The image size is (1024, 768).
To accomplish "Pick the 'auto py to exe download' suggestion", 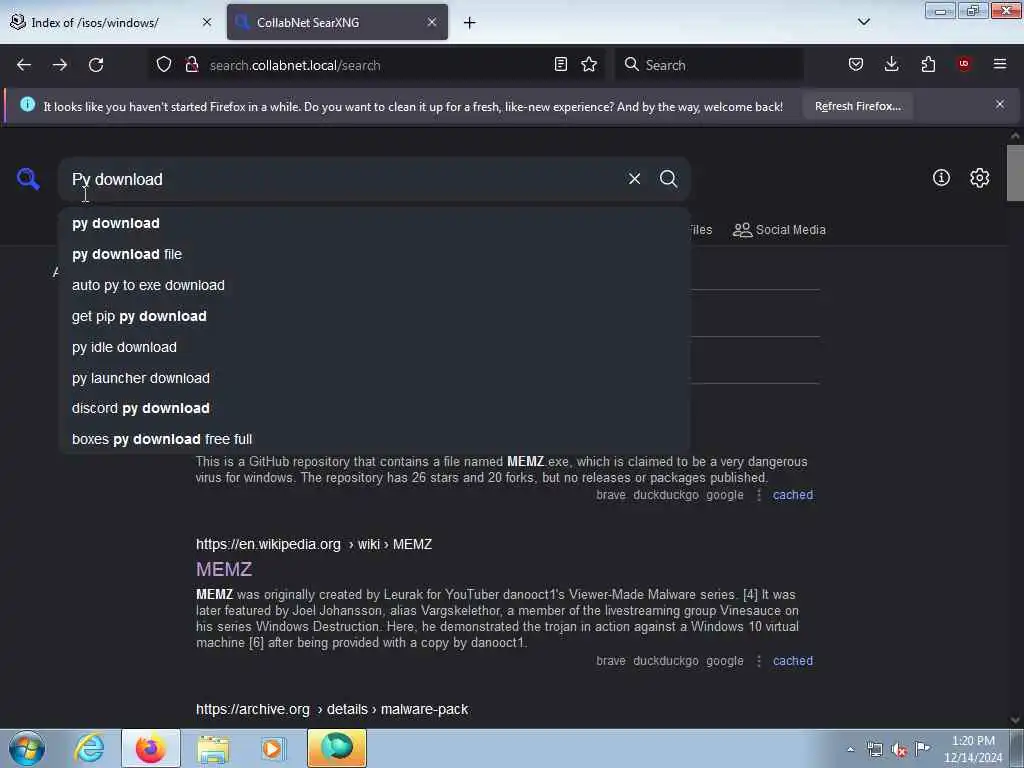I will (x=374, y=285).
